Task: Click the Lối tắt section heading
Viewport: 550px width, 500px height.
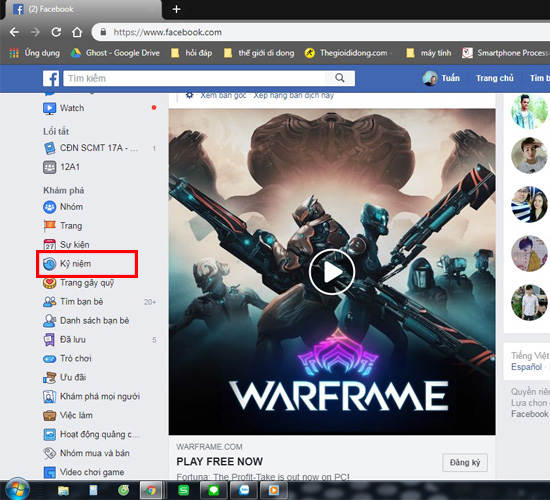Action: click(56, 132)
